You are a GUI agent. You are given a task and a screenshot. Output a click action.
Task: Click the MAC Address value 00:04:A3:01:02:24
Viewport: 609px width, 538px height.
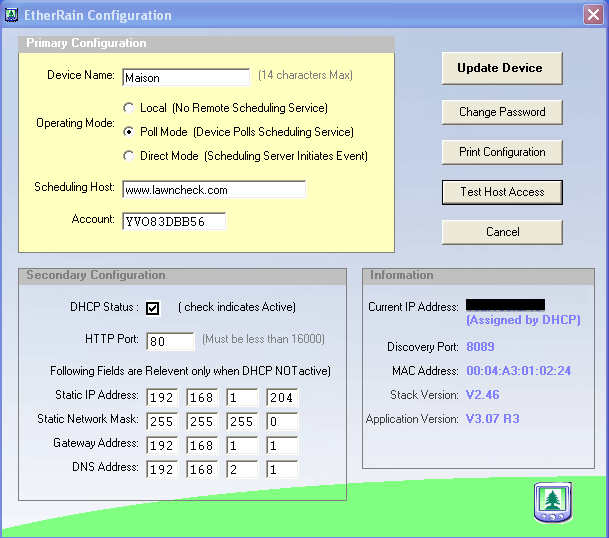tap(519, 371)
